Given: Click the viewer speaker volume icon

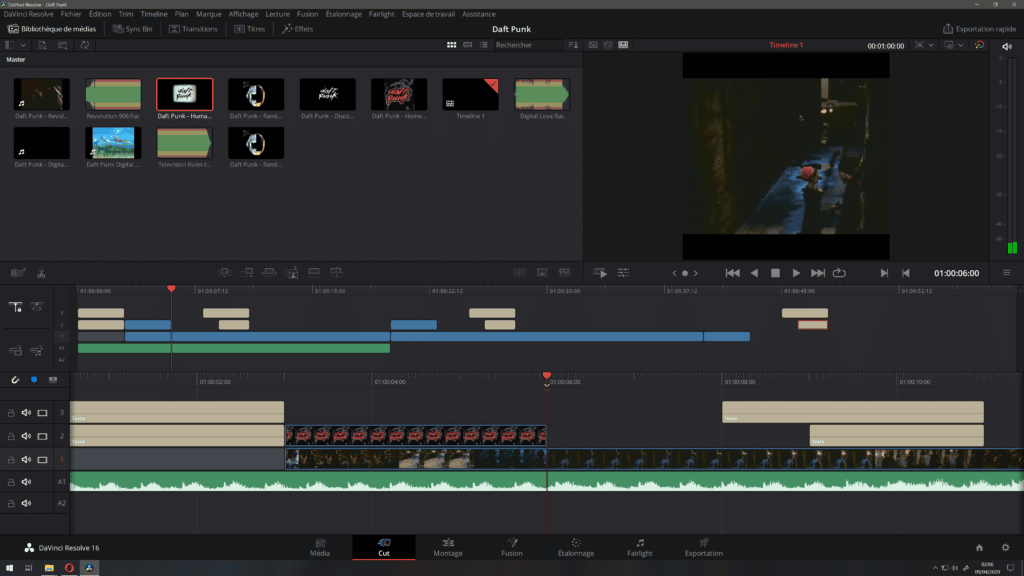Looking at the screenshot, I should (x=1006, y=46).
